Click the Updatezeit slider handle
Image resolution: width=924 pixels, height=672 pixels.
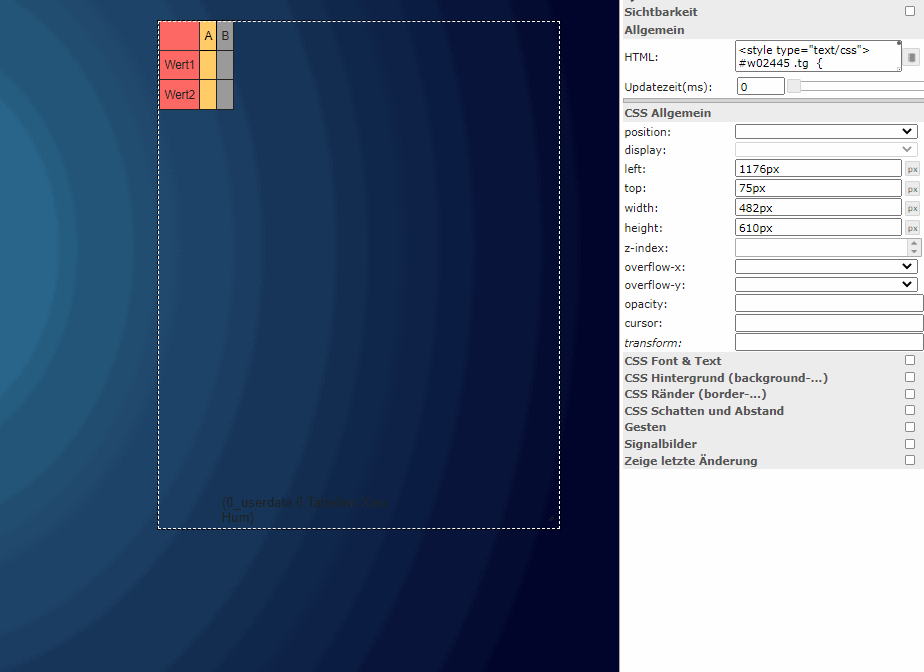[x=794, y=87]
